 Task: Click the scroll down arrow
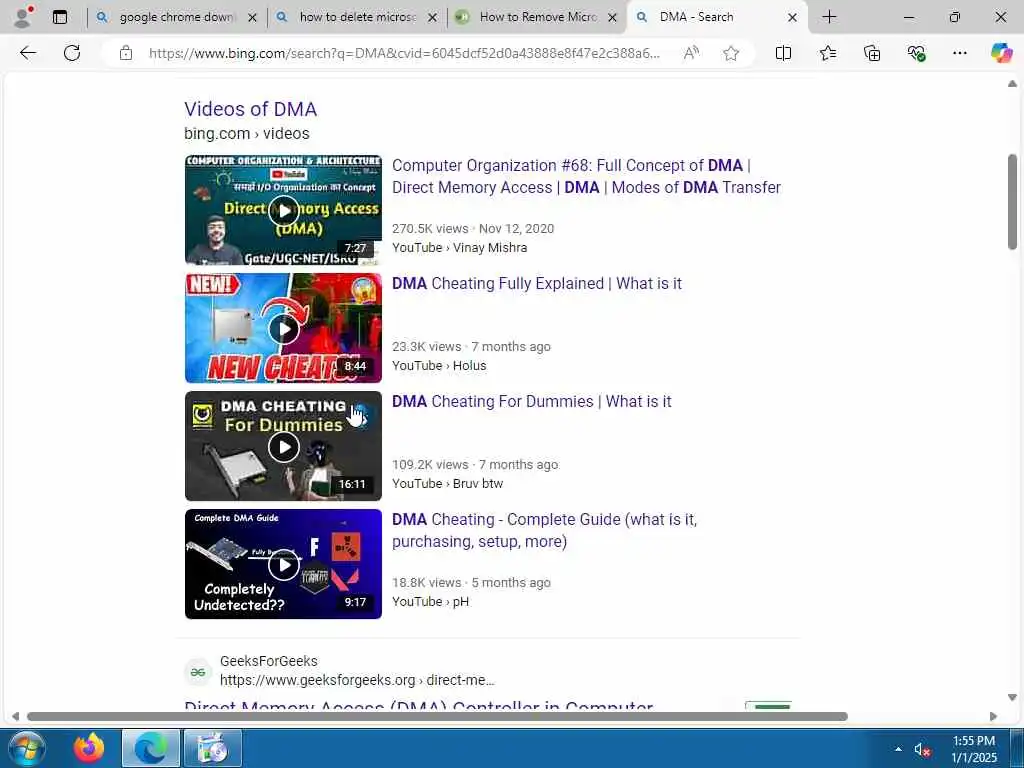[1012, 697]
